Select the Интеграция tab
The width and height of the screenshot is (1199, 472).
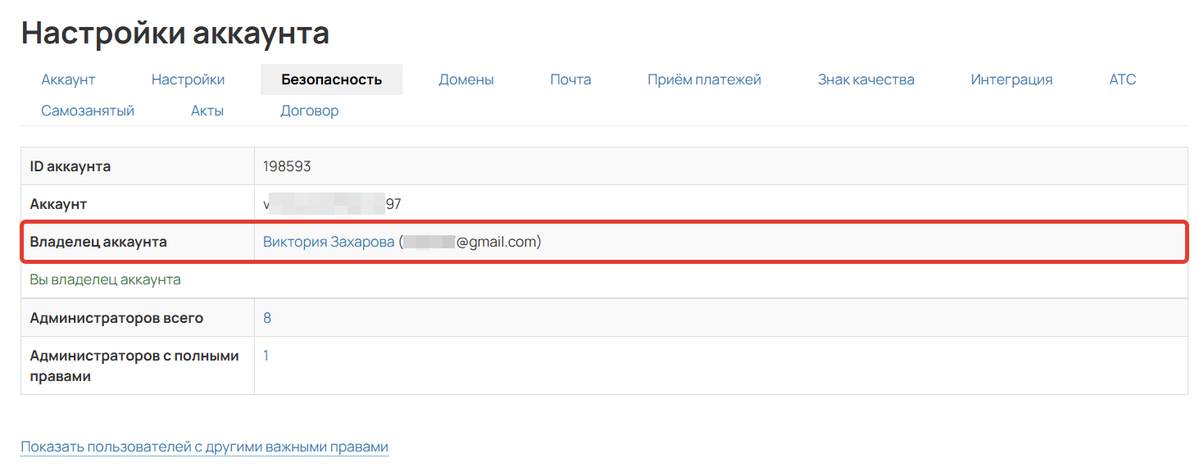[1011, 79]
